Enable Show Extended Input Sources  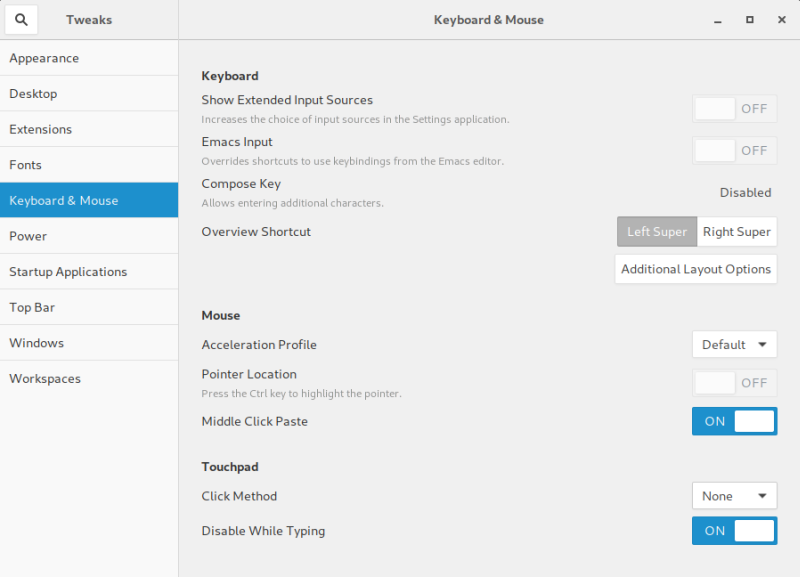pyautogui.click(x=734, y=108)
